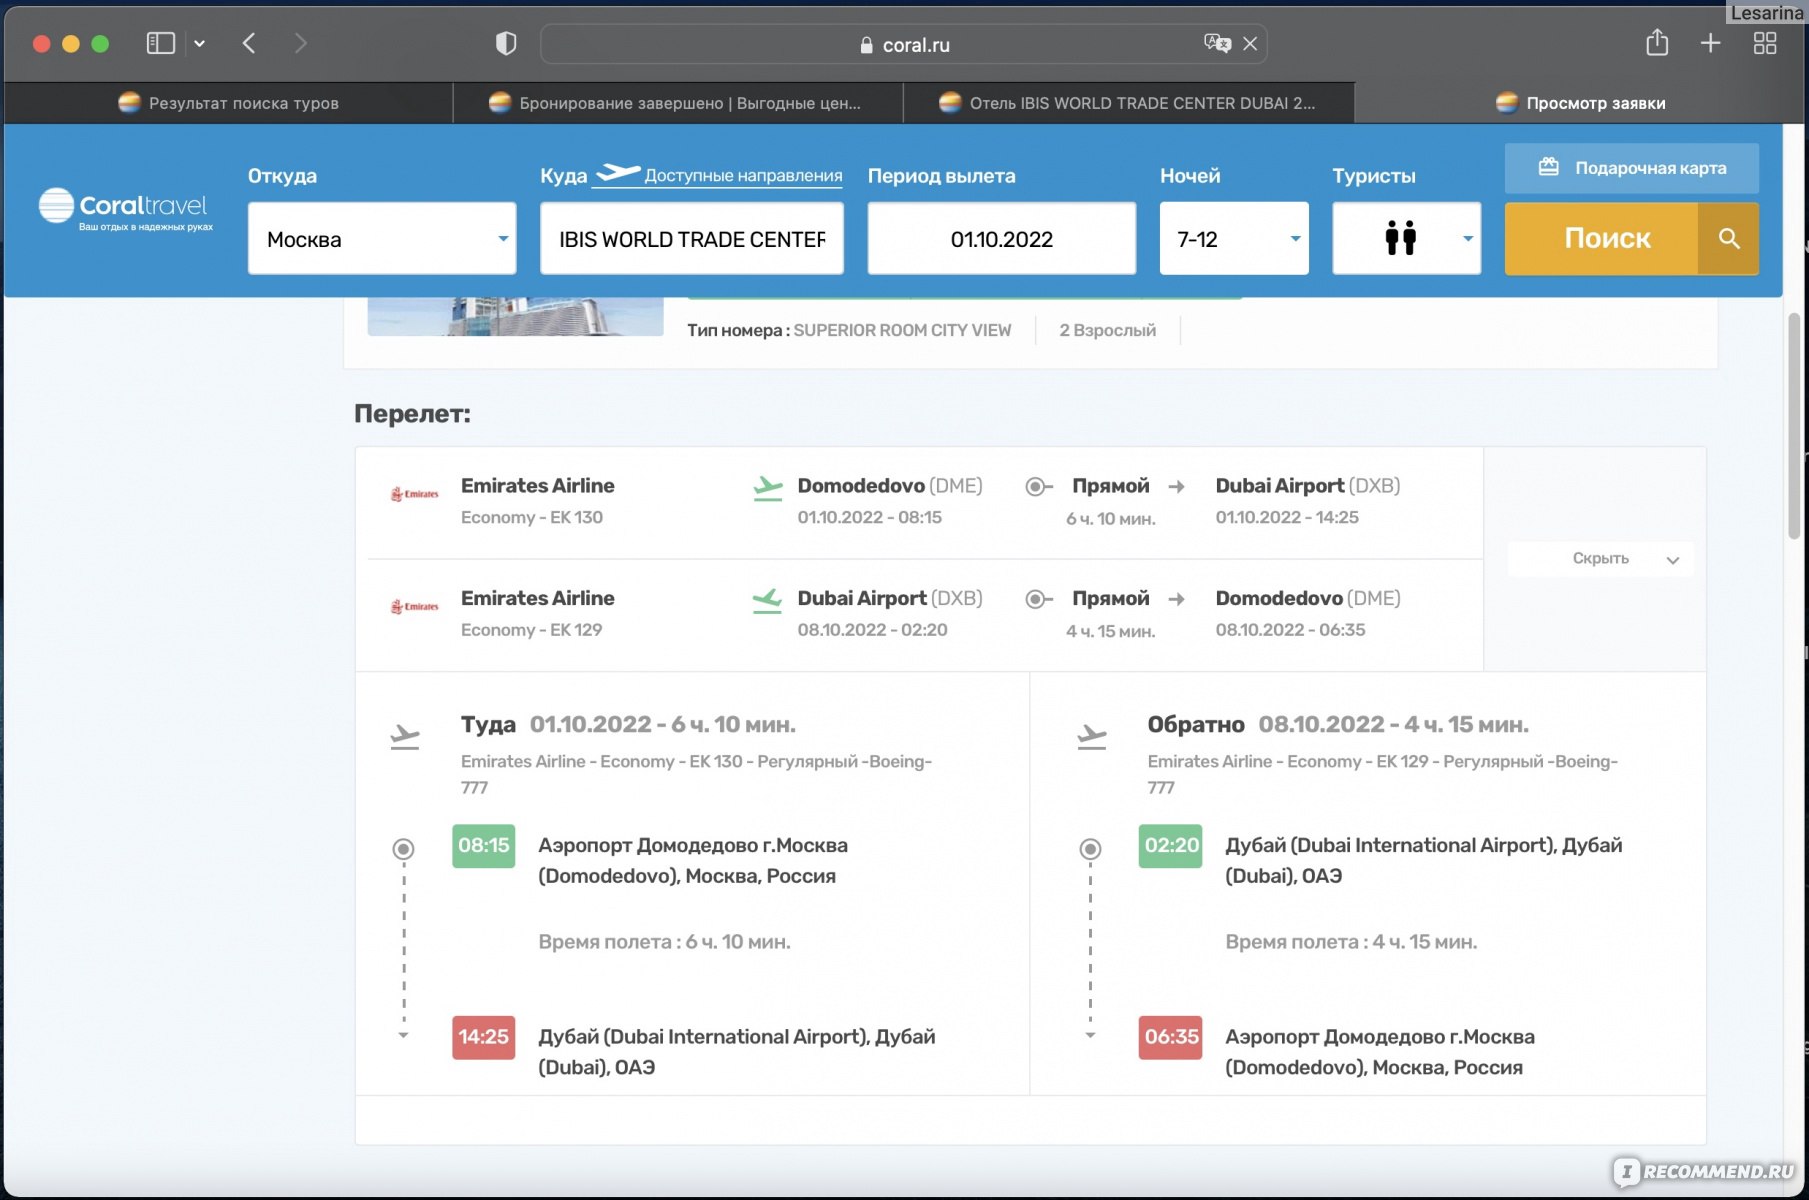1809x1200 pixels.
Task: Open a new tab with plus icon
Action: (1711, 43)
